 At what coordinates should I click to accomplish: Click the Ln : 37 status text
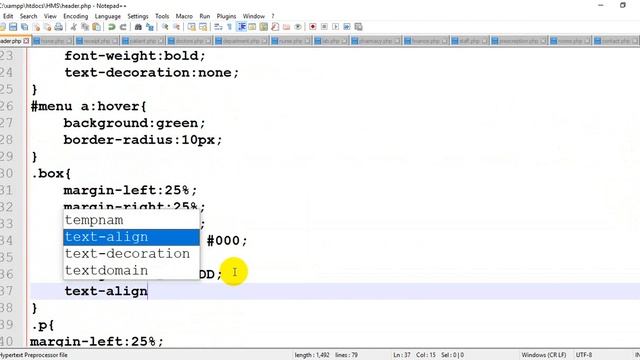pyautogui.click(x=402, y=355)
